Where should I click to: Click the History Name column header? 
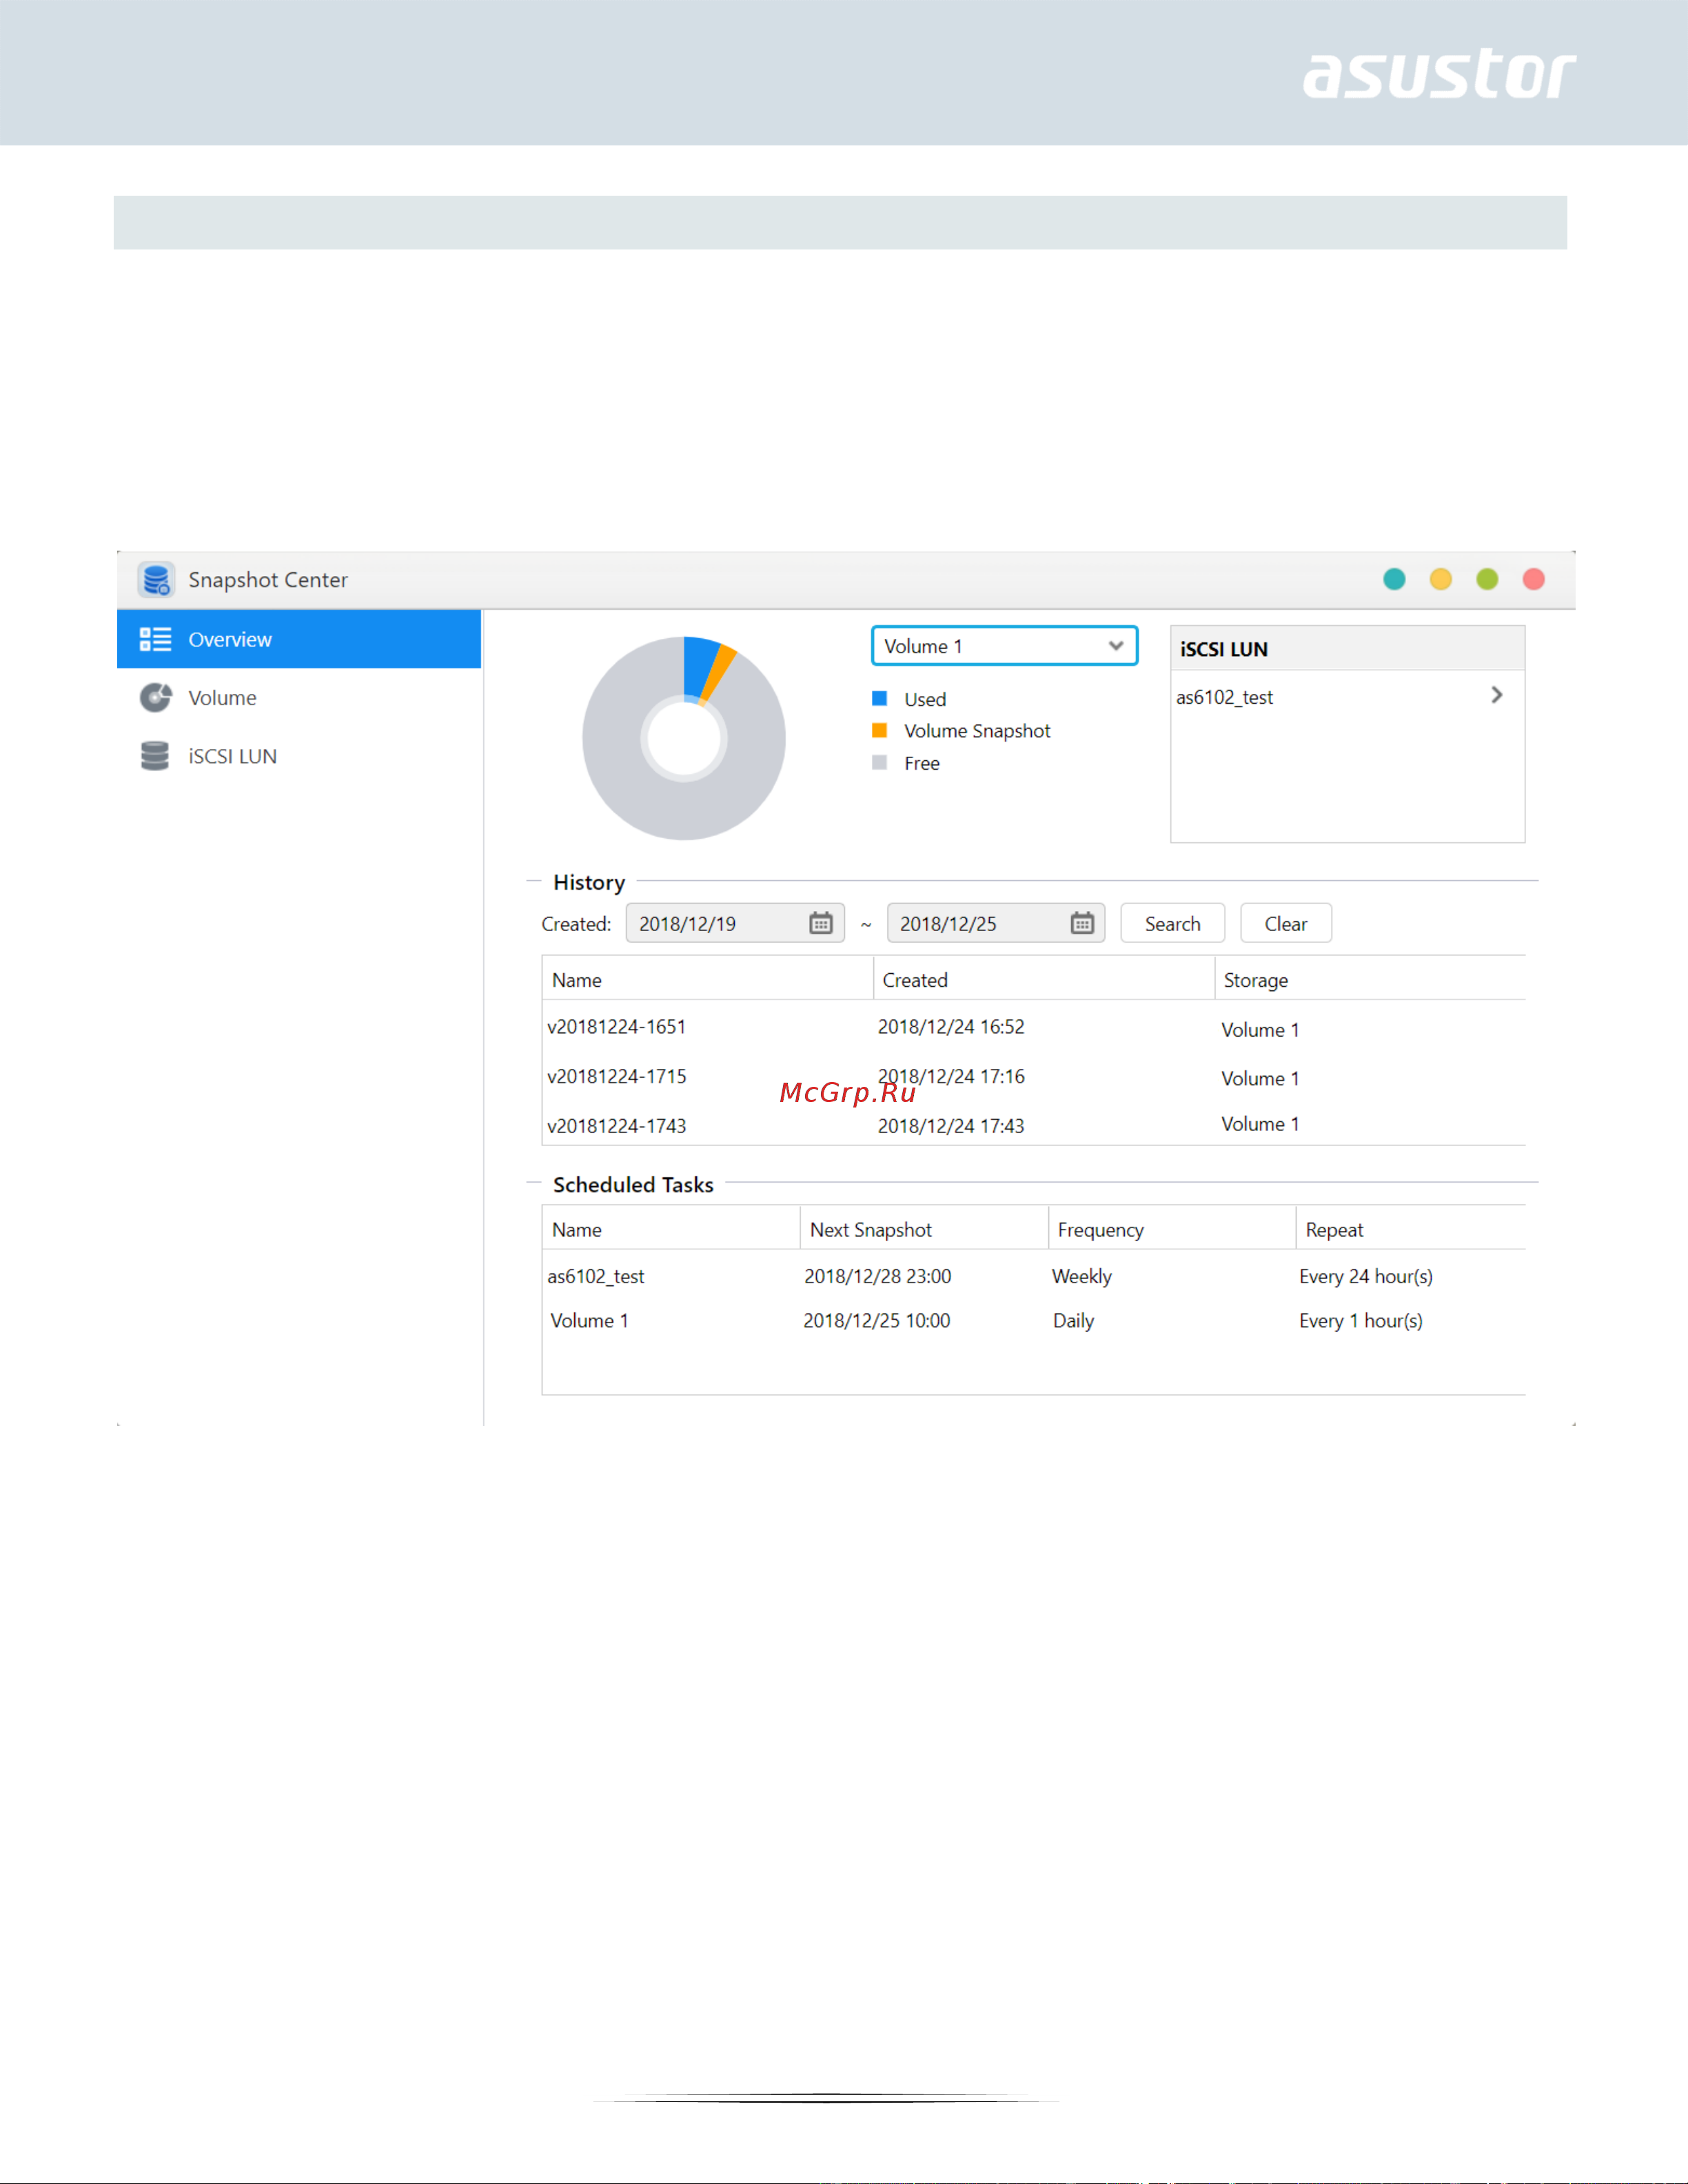tap(708, 980)
